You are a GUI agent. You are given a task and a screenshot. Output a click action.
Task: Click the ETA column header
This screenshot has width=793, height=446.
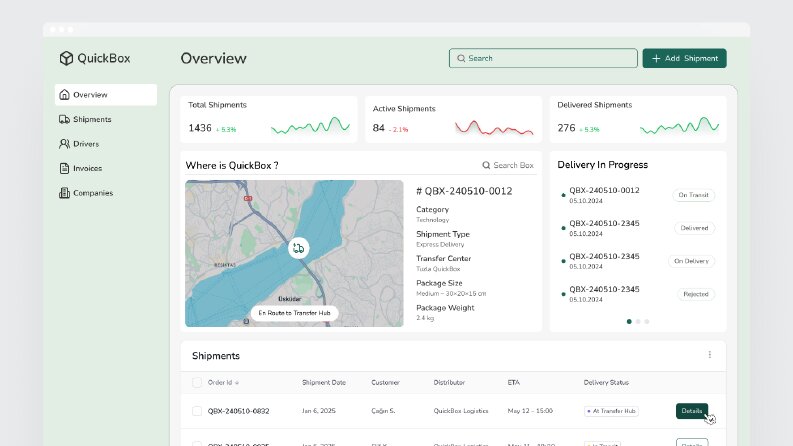(514, 383)
